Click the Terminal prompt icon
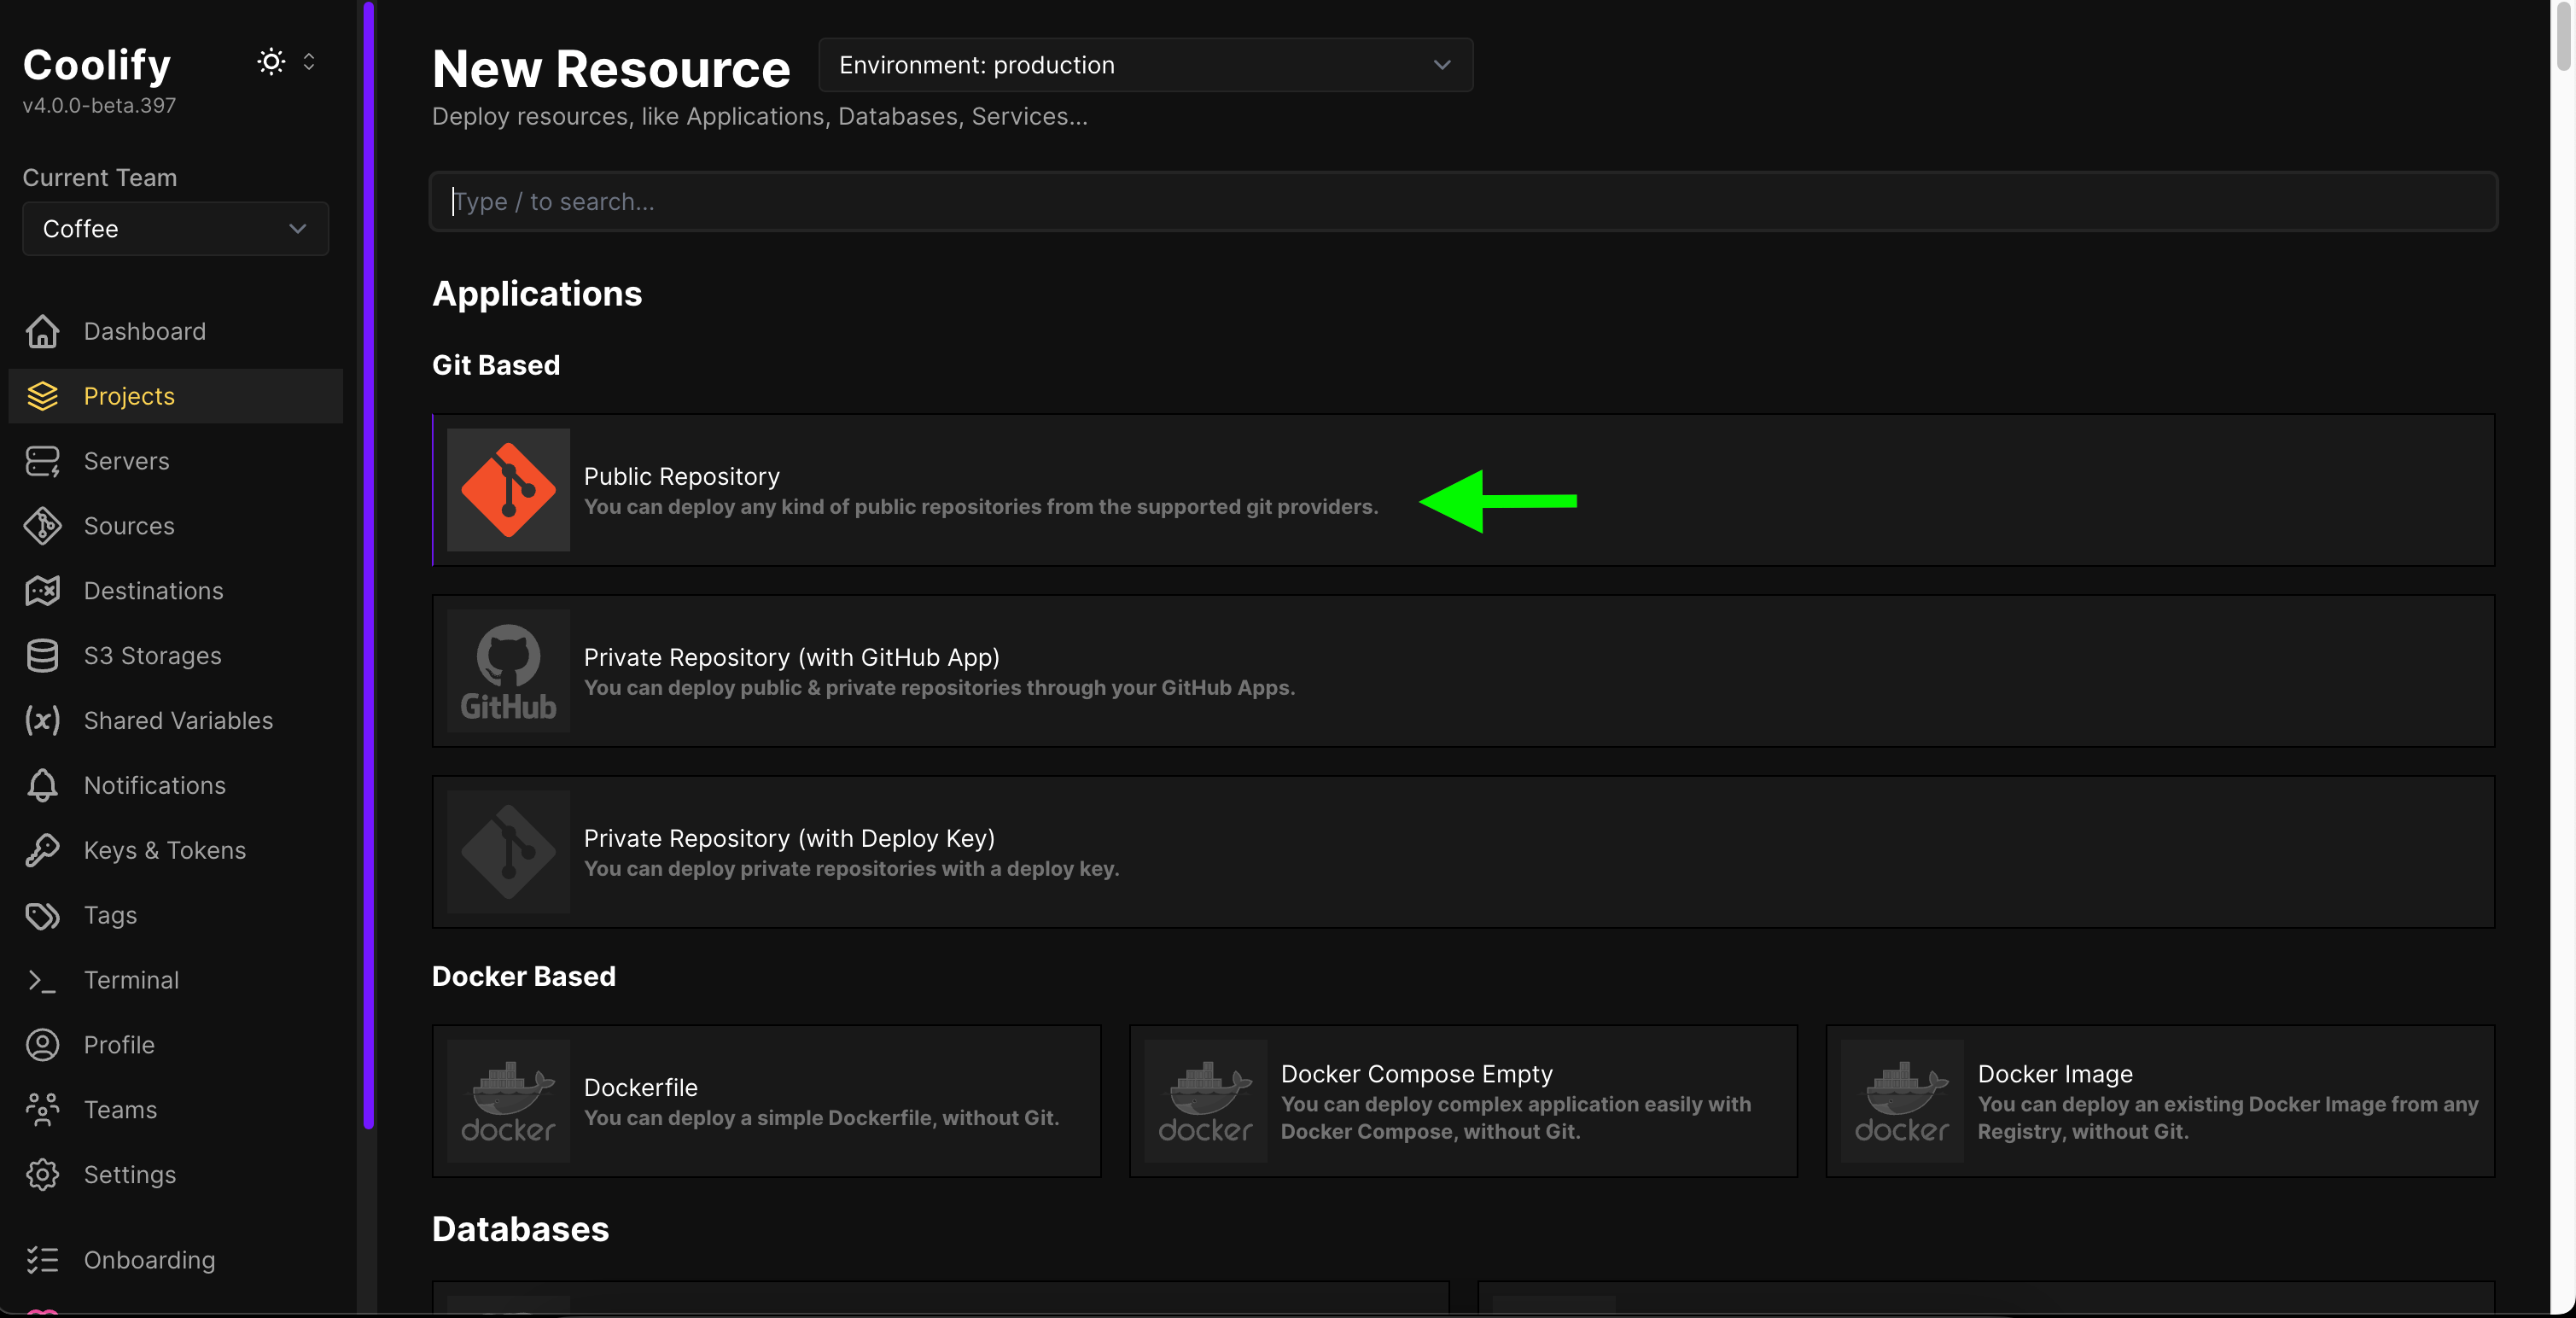This screenshot has height=1318, width=2576. [42, 980]
